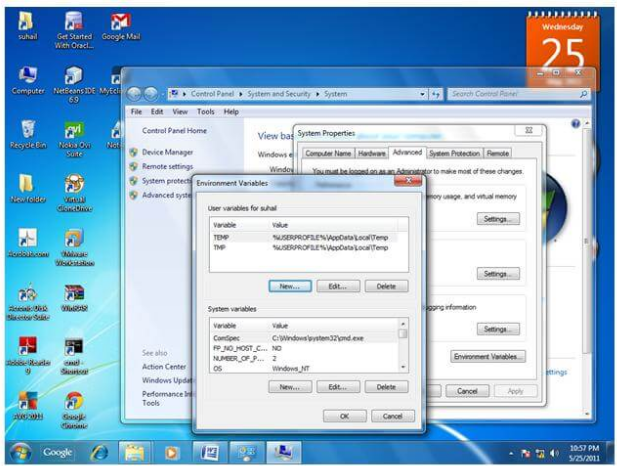This screenshot has width=617, height=466.
Task: Open Device Manager link
Action: coord(167,152)
